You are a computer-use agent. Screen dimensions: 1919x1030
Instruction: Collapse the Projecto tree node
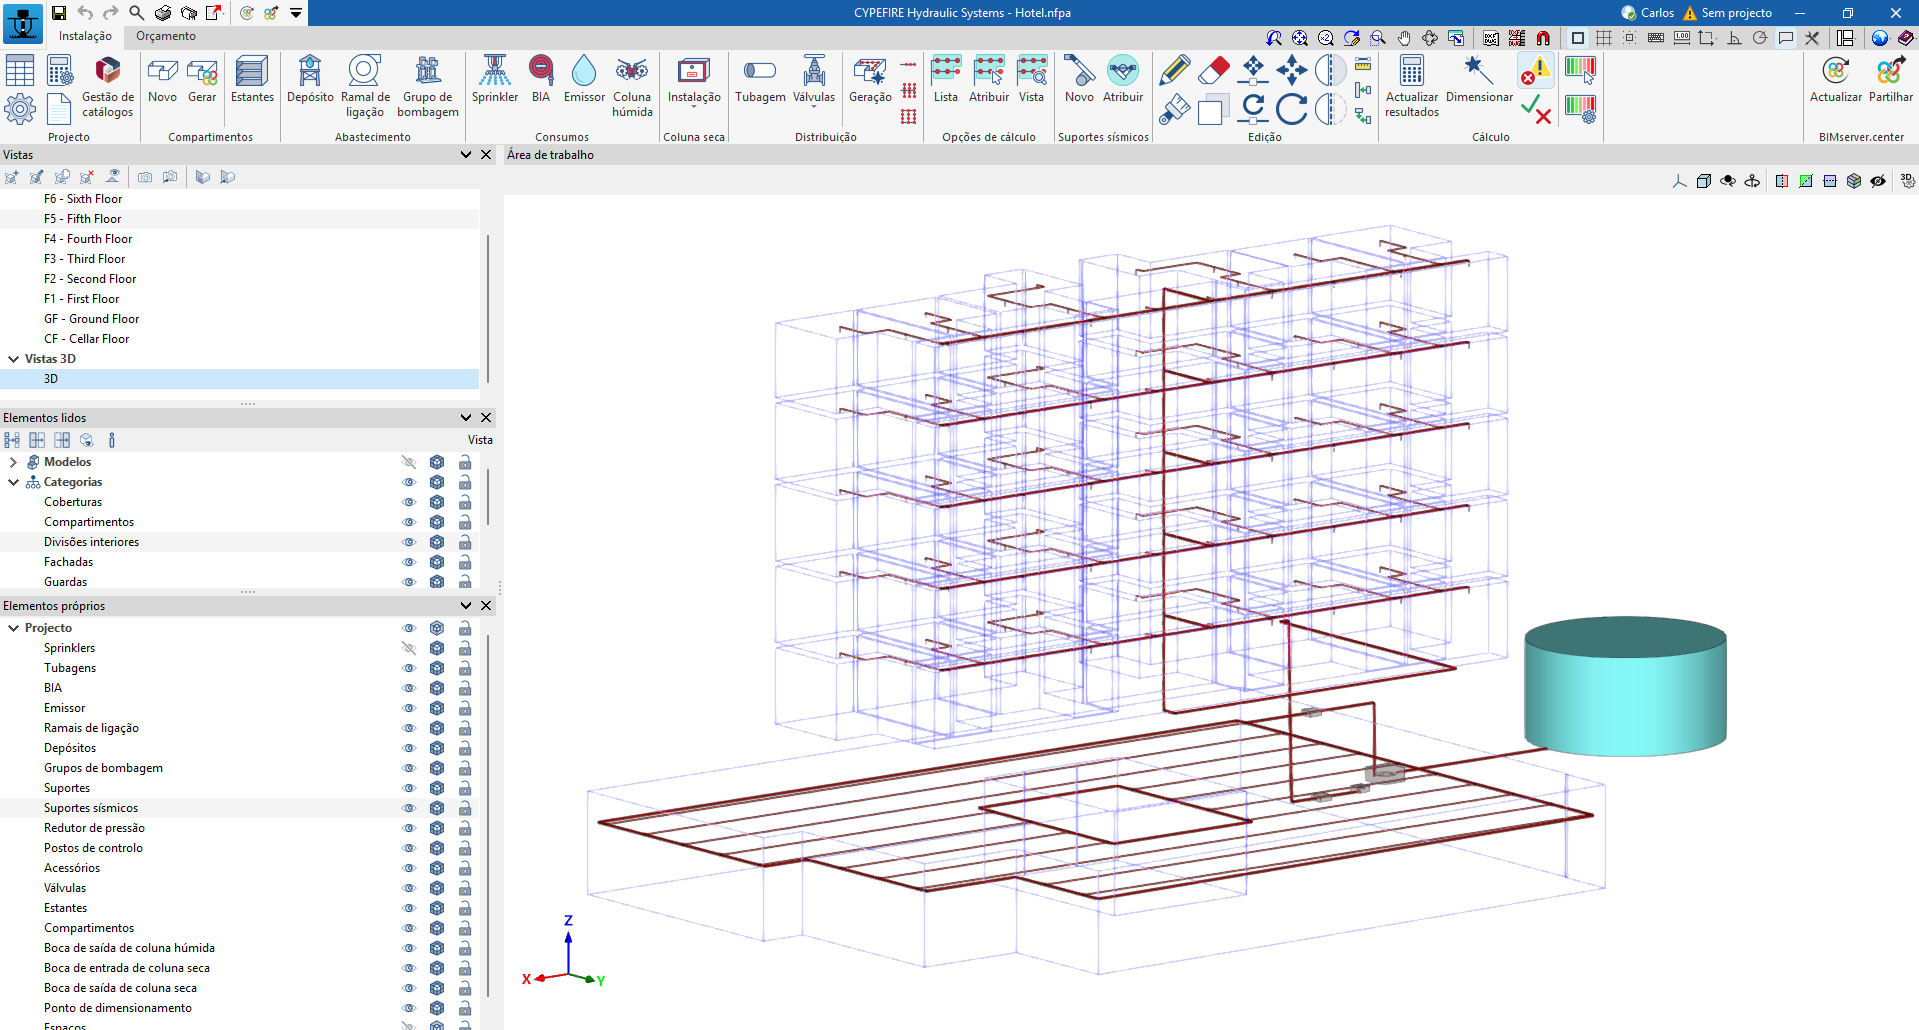point(13,628)
